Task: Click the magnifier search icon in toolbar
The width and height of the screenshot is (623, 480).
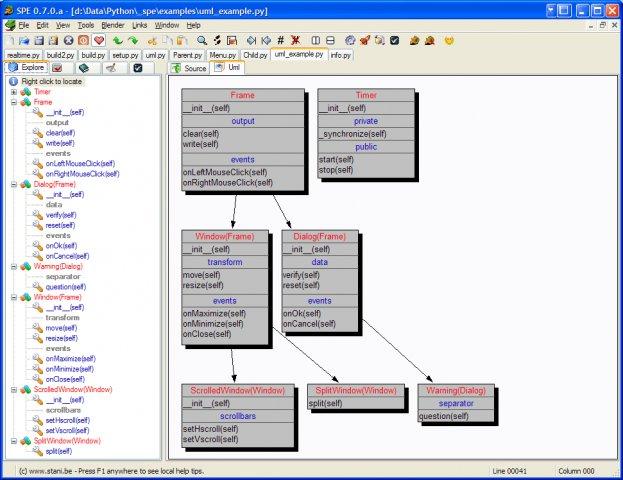Action: click(x=202, y=40)
